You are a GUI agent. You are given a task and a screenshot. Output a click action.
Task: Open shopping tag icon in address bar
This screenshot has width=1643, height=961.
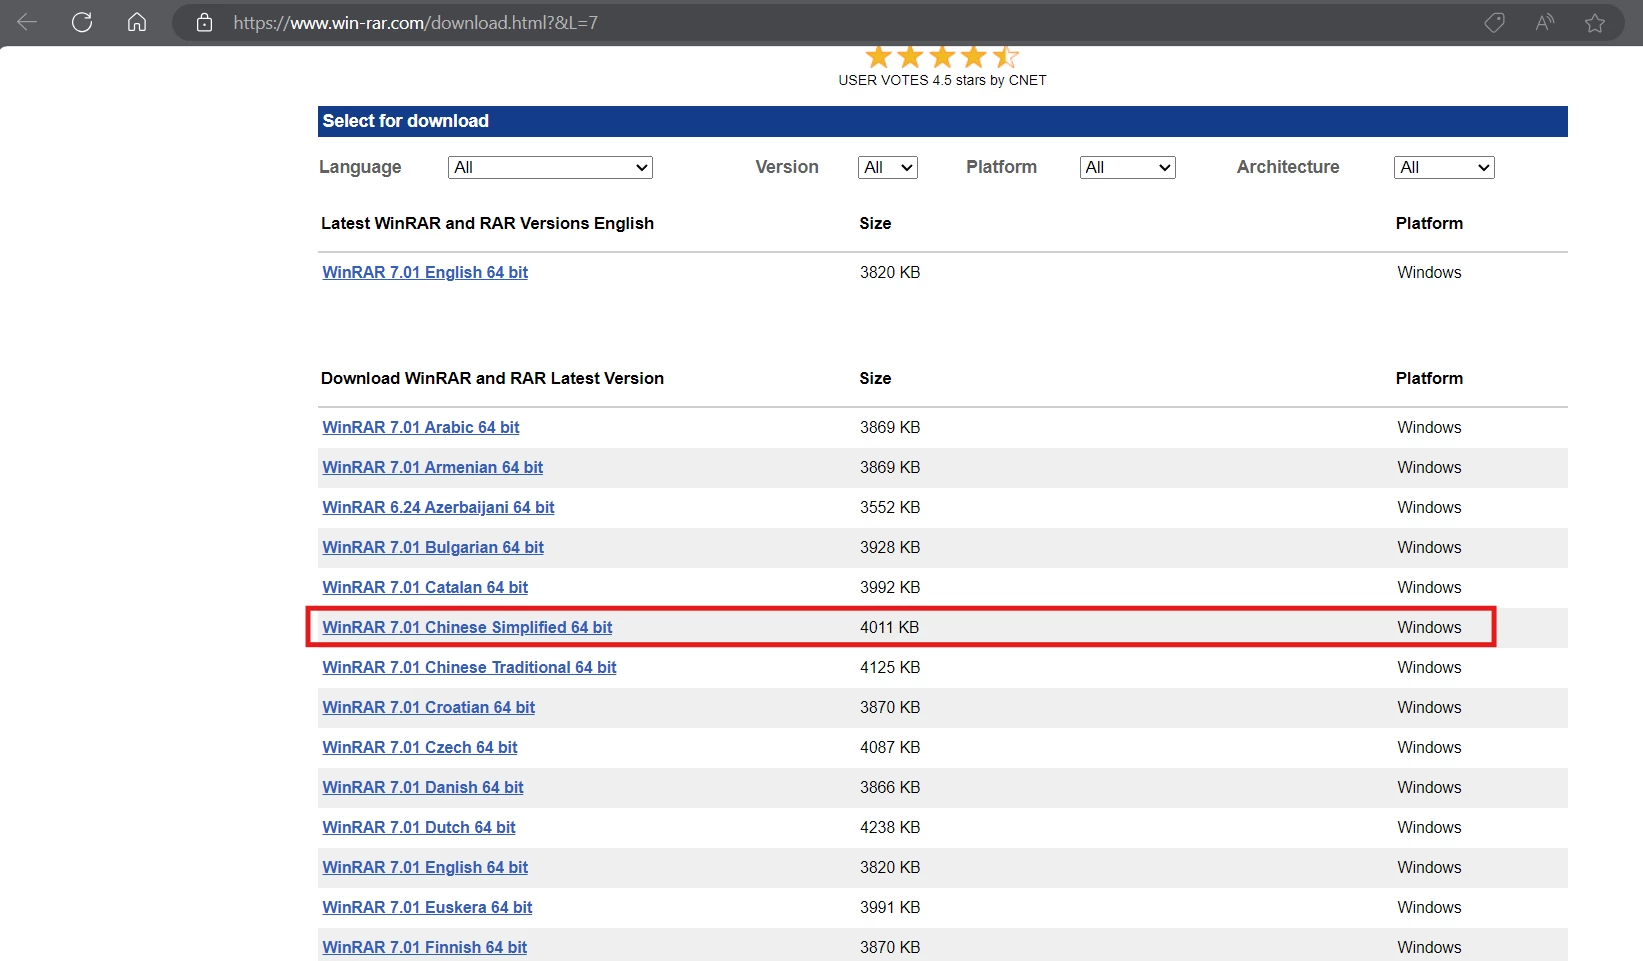click(x=1494, y=22)
